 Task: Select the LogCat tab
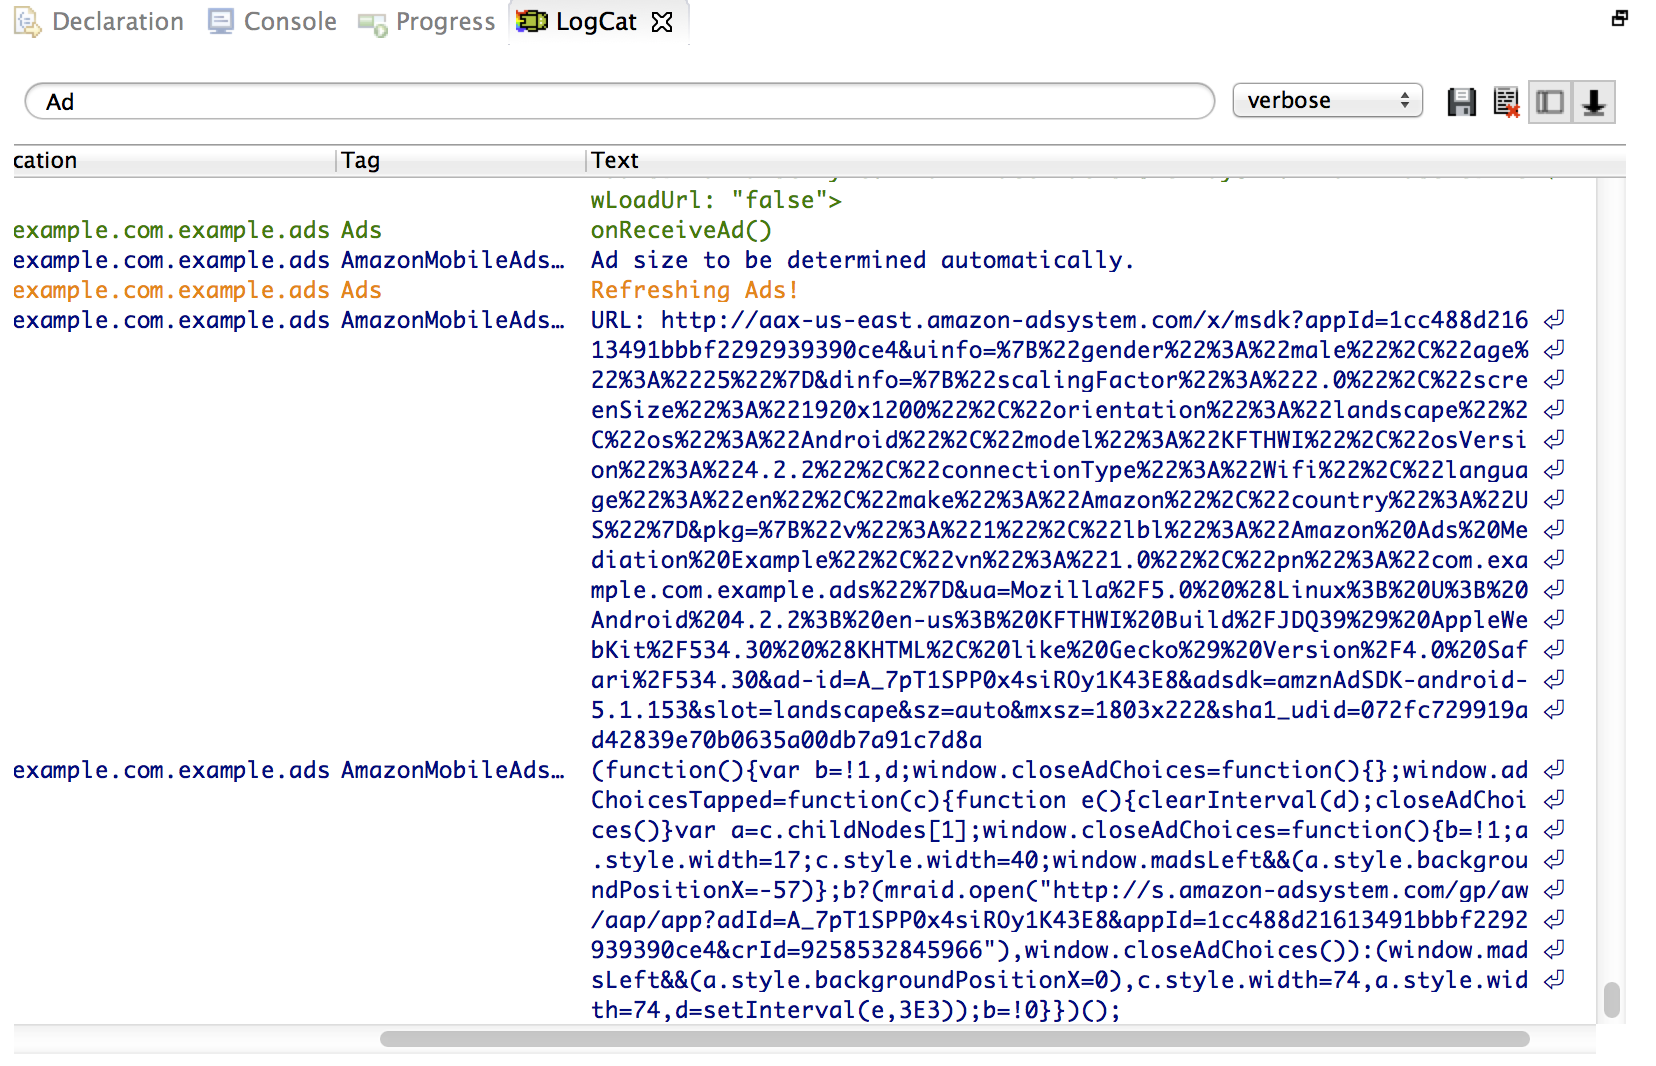pyautogui.click(x=595, y=22)
